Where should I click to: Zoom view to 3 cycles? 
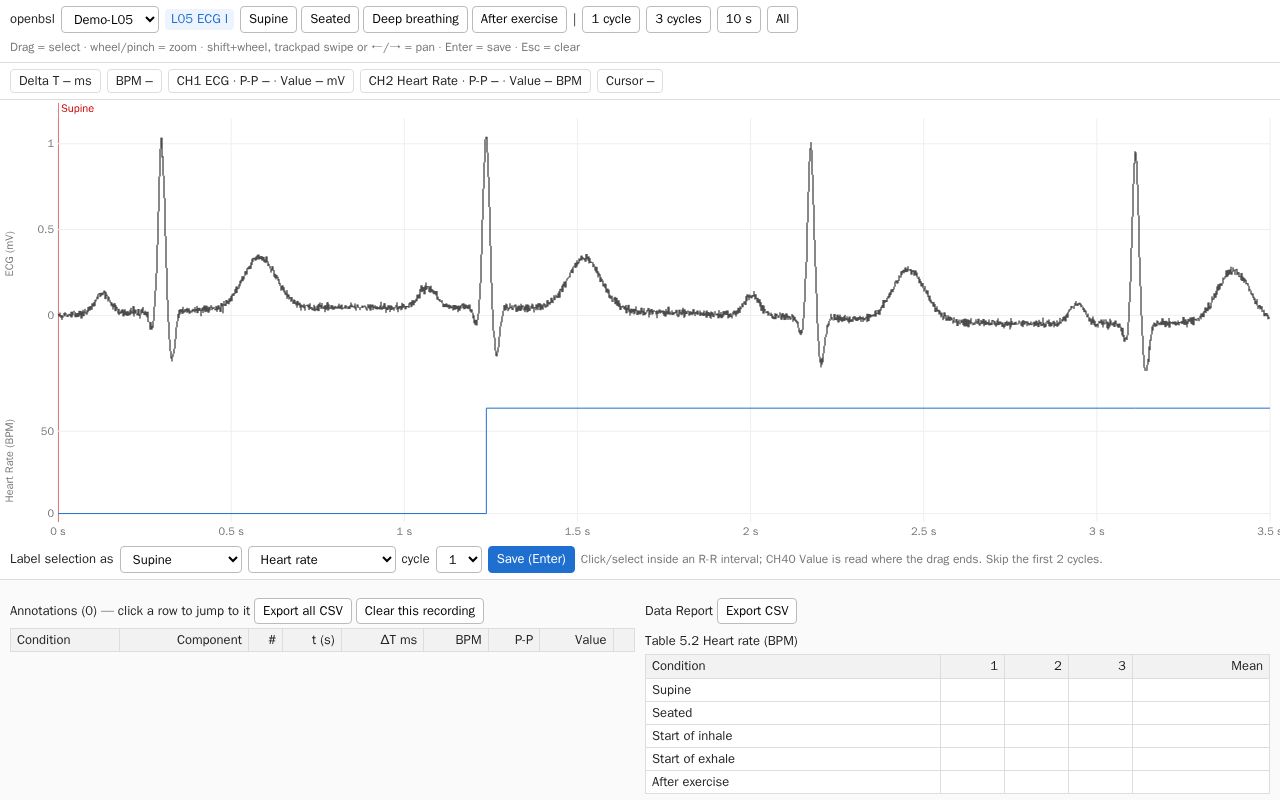pos(679,19)
